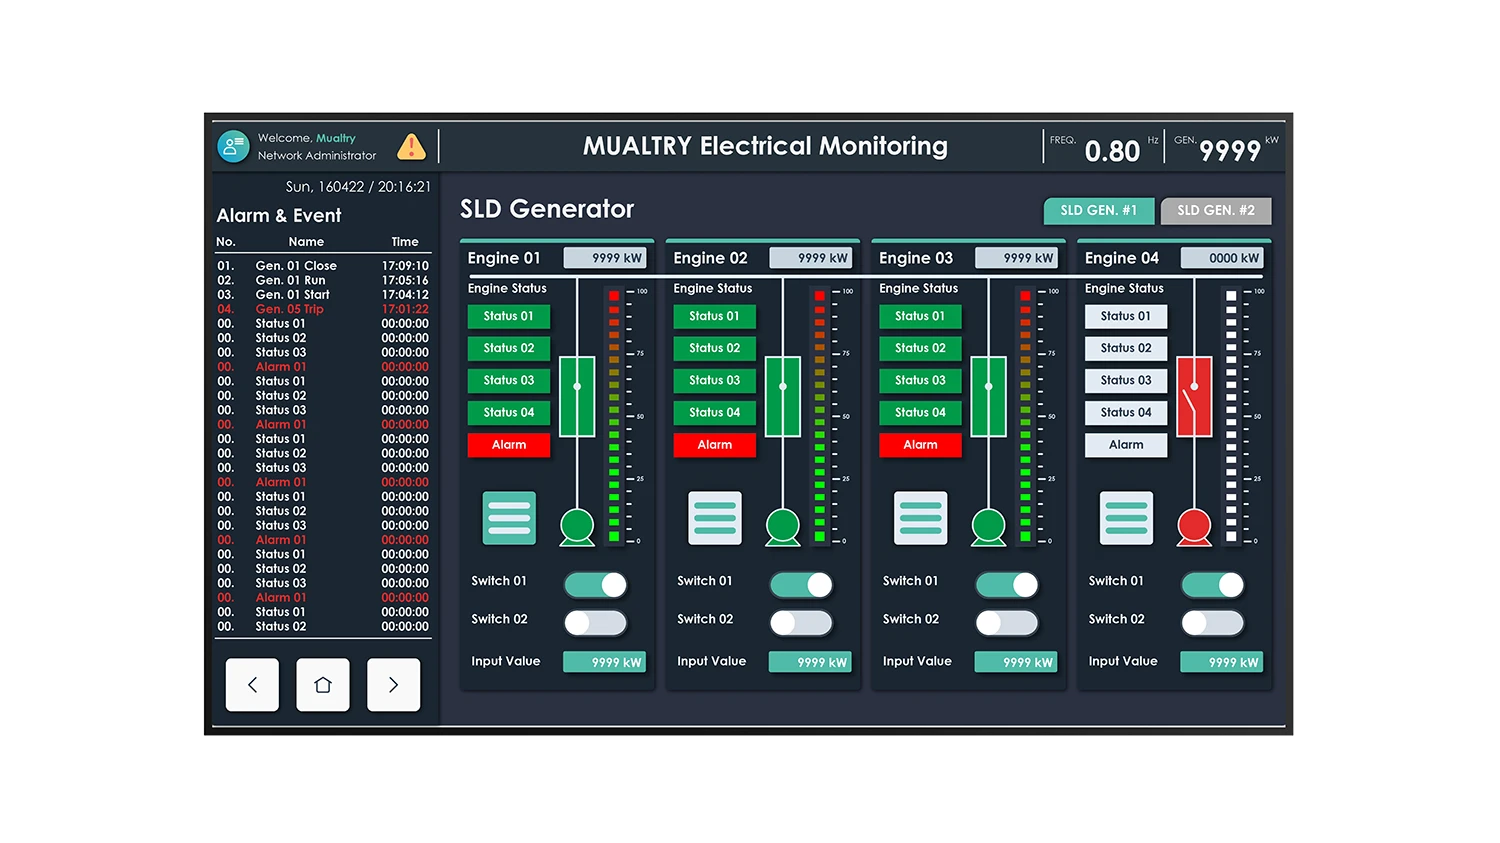The image size is (1500, 843).
Task: Click the yellow warning alert icon
Action: coord(411,147)
